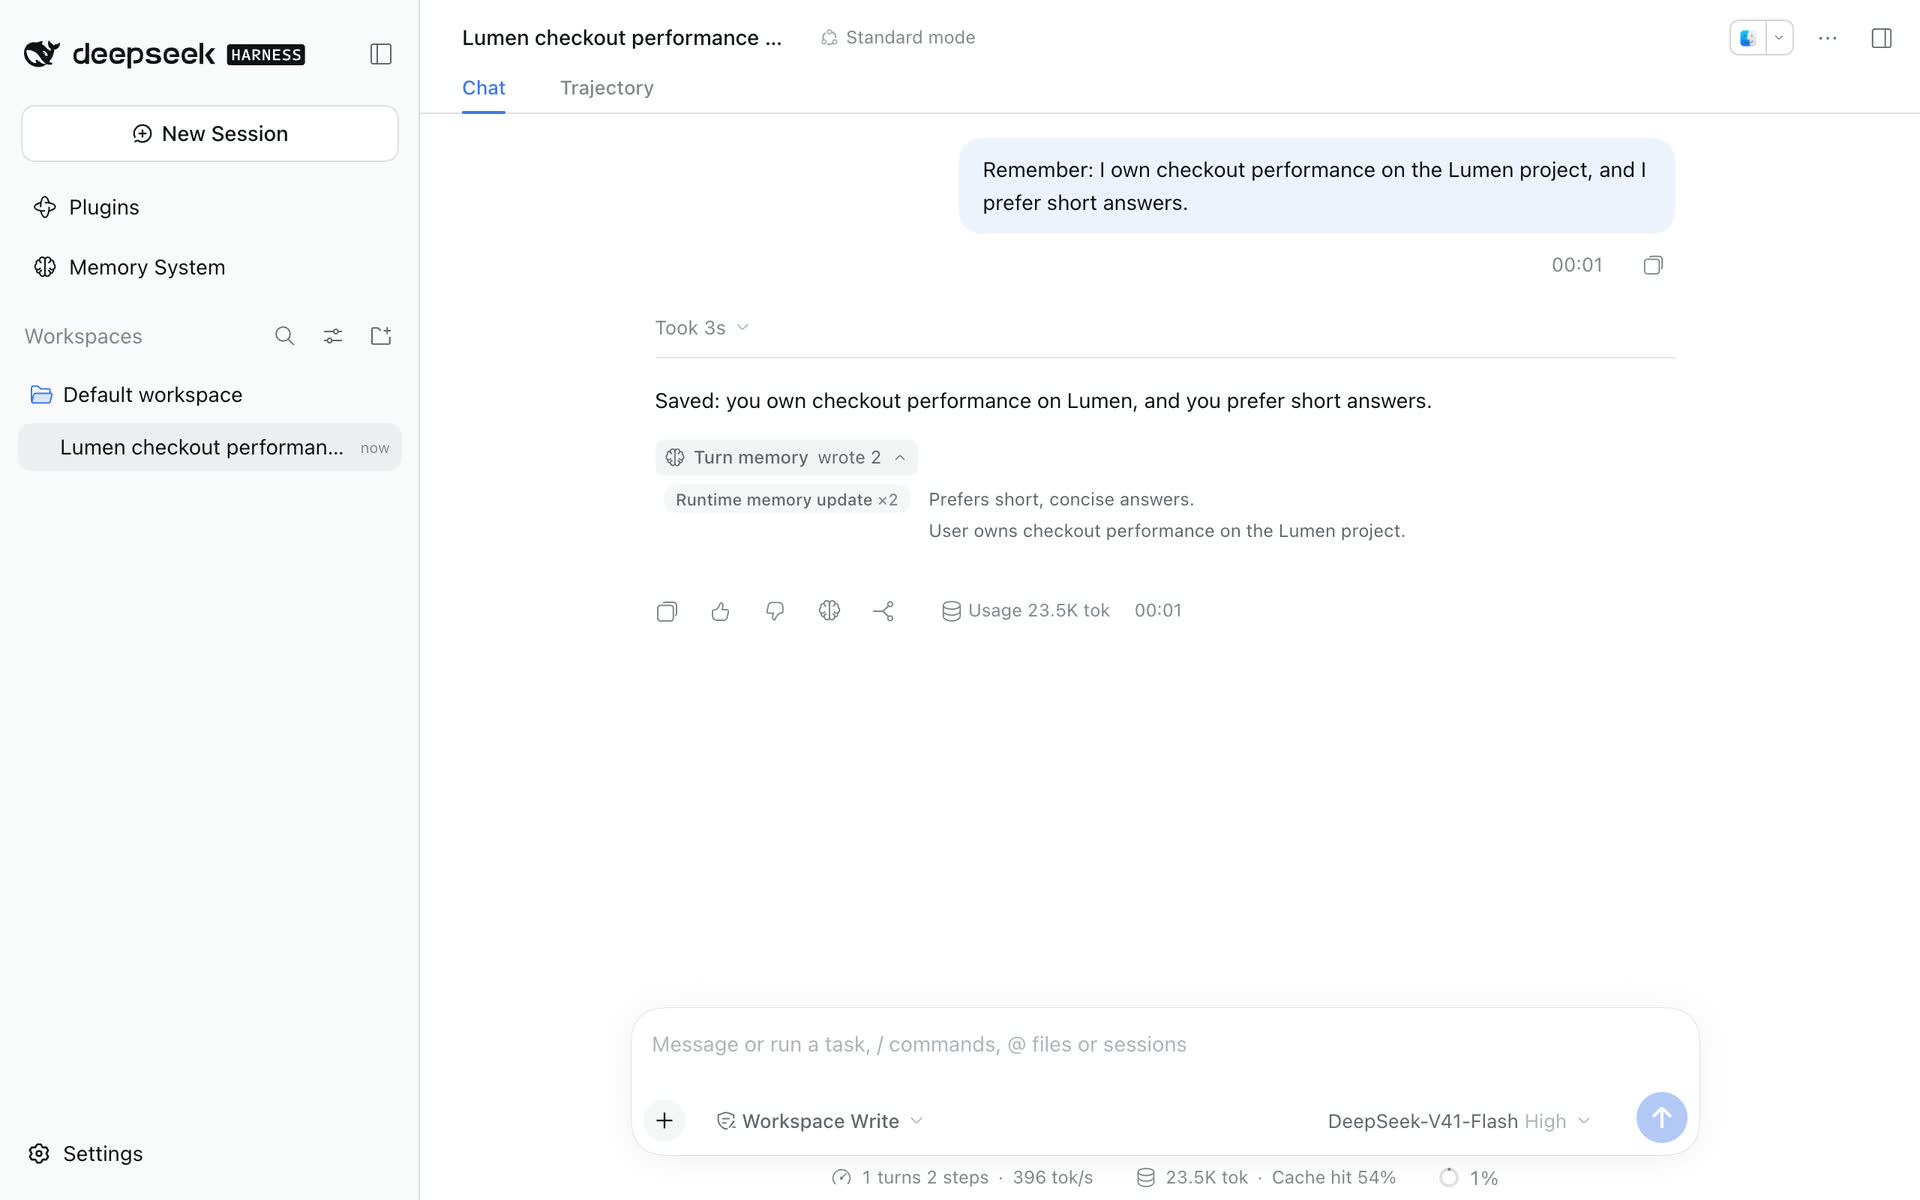
Task: Open the dropdown arrow beside the app icon
Action: coord(1779,38)
